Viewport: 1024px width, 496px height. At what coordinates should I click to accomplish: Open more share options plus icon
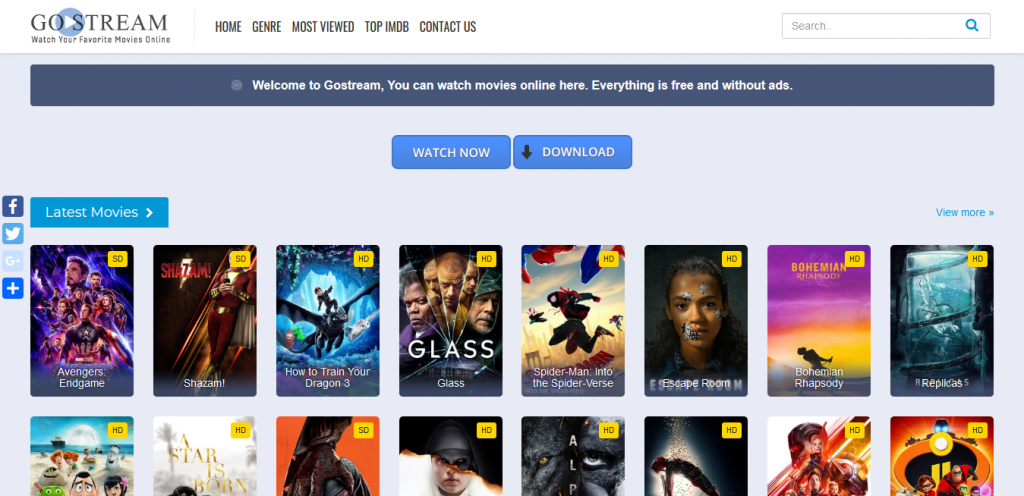13,288
